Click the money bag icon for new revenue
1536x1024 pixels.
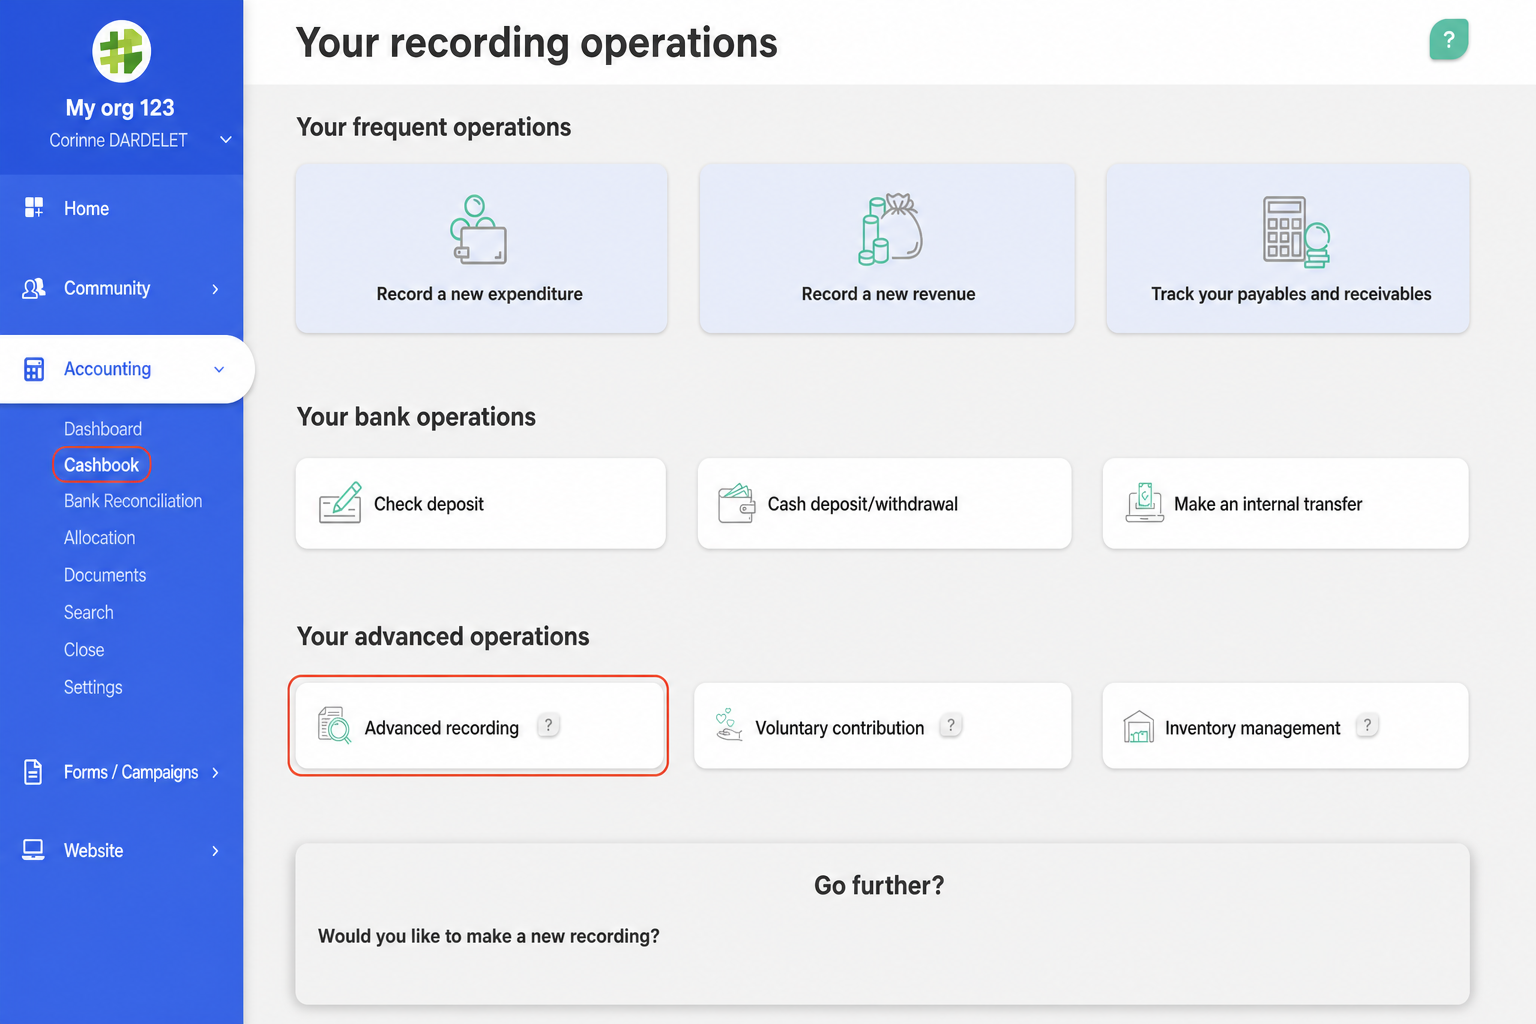click(890, 229)
